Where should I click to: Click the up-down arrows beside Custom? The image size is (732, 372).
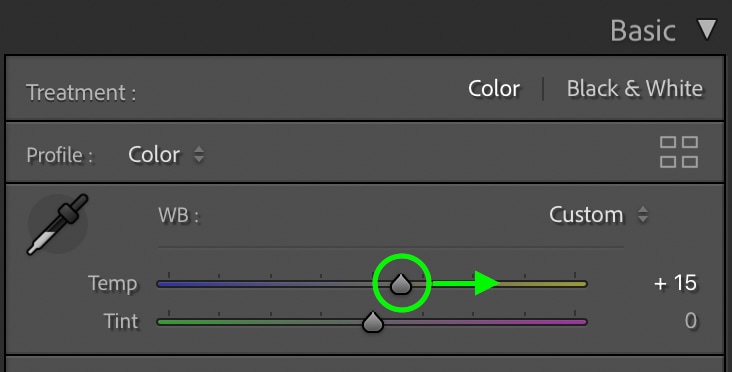tap(643, 215)
